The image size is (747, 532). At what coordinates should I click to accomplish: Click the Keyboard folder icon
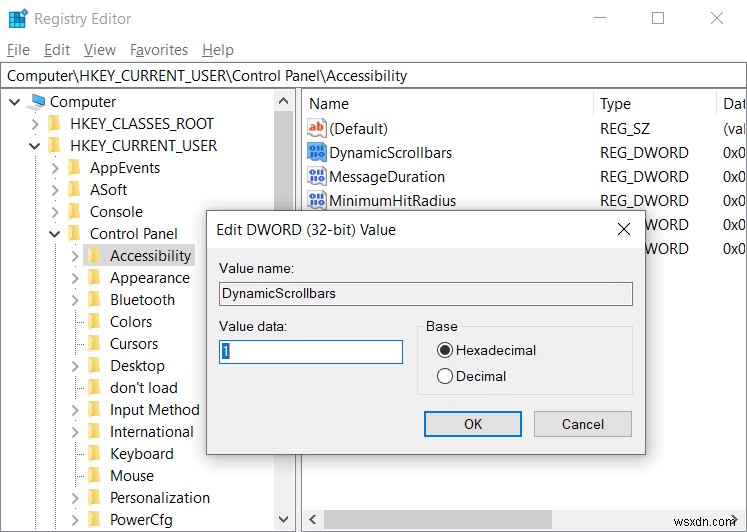pos(94,453)
